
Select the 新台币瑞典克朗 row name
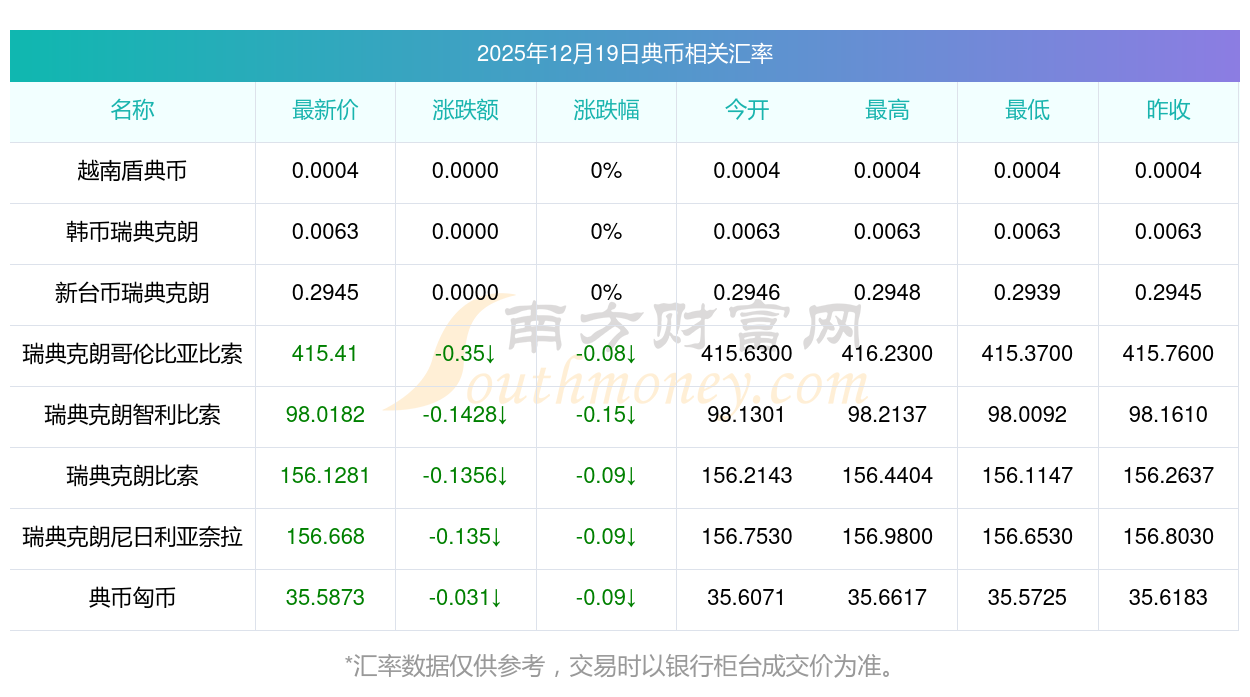132,293
